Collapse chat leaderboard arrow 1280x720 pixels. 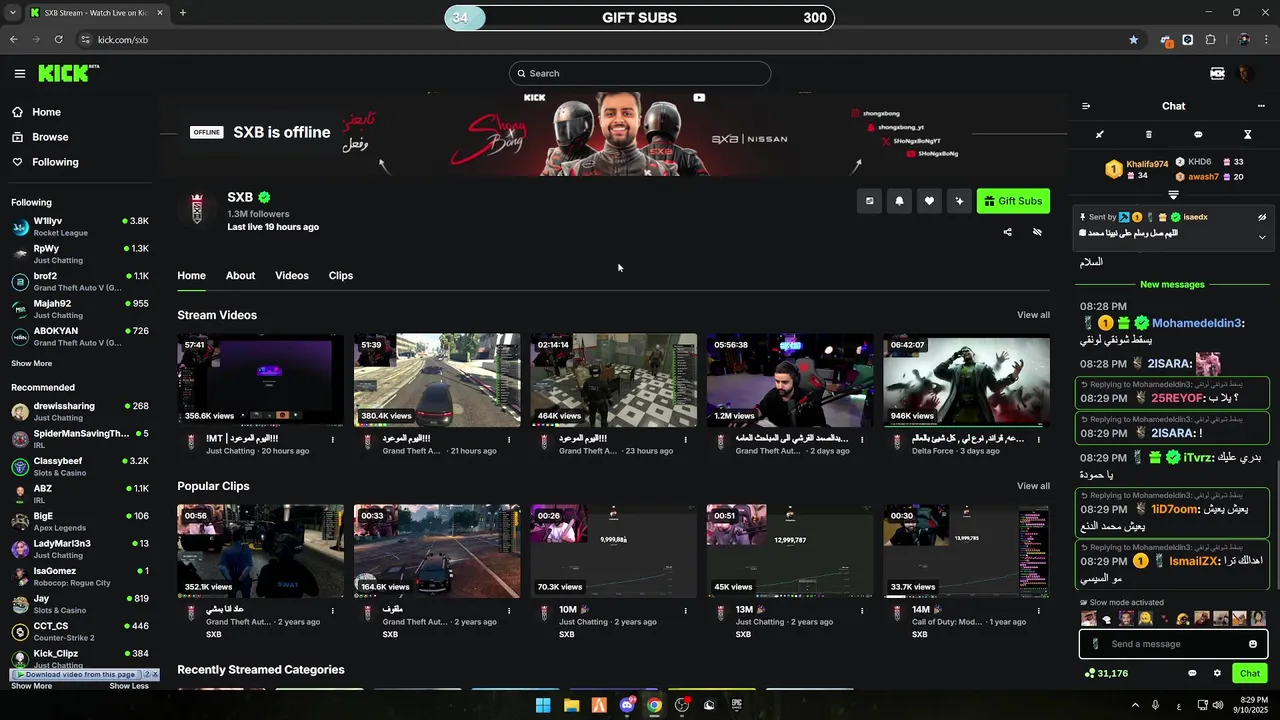1174,195
